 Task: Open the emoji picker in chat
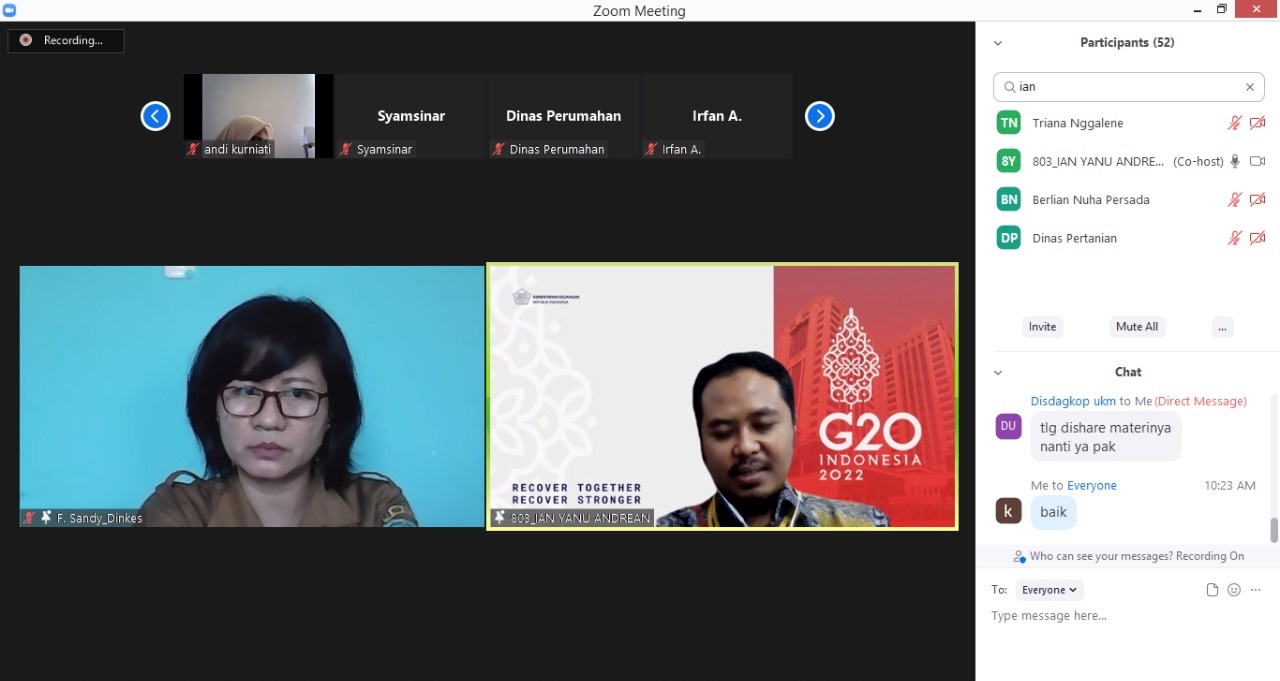[x=1234, y=590]
